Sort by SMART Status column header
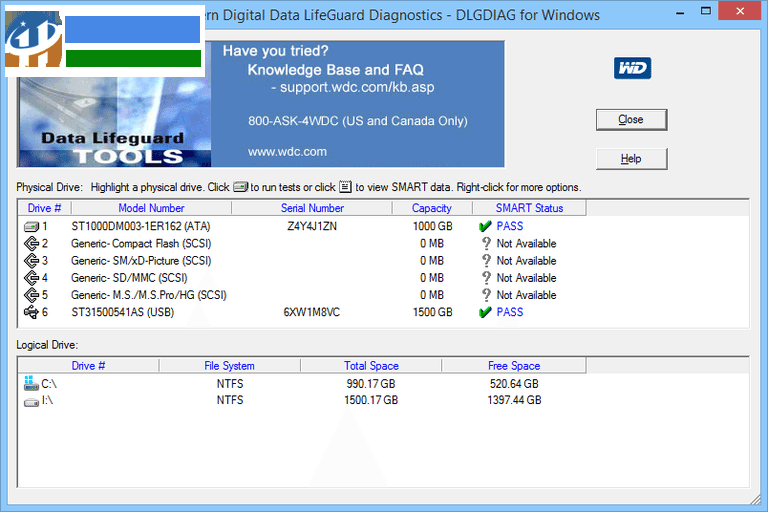This screenshot has height=512, width=768. click(529, 208)
